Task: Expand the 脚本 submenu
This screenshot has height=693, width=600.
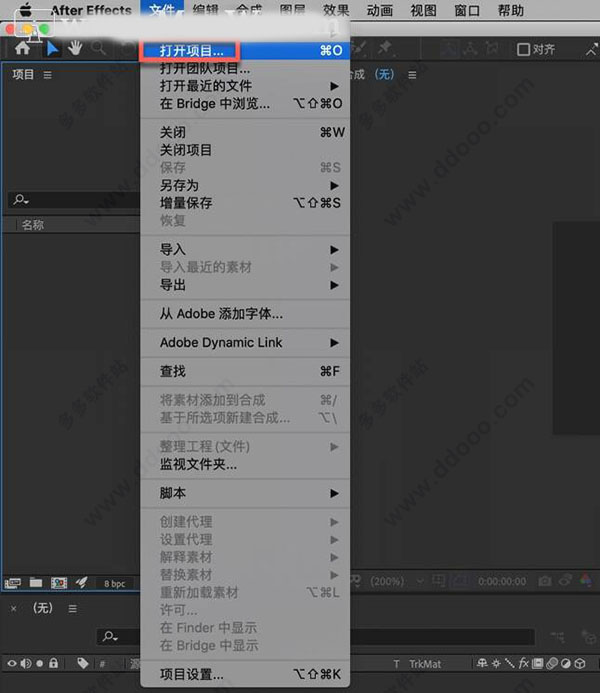Action: click(x=245, y=493)
